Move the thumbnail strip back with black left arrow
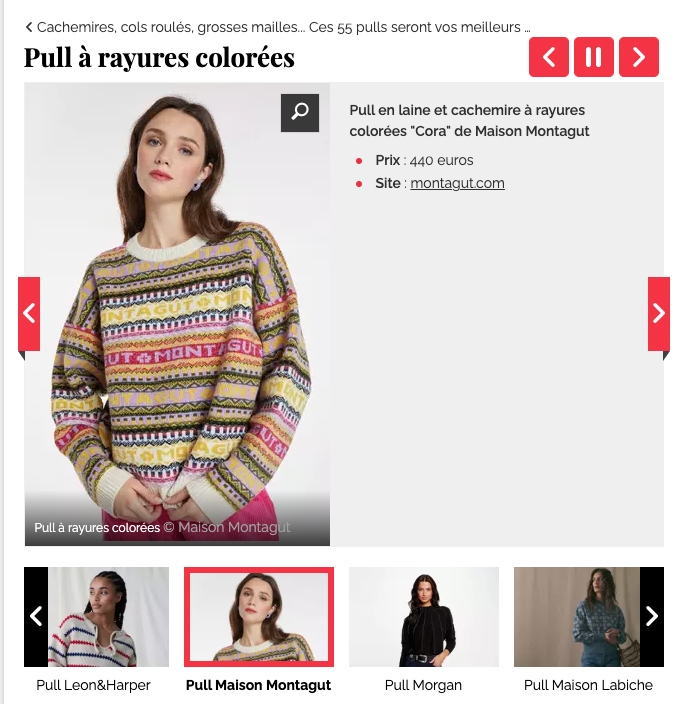678x704 pixels. click(36, 616)
